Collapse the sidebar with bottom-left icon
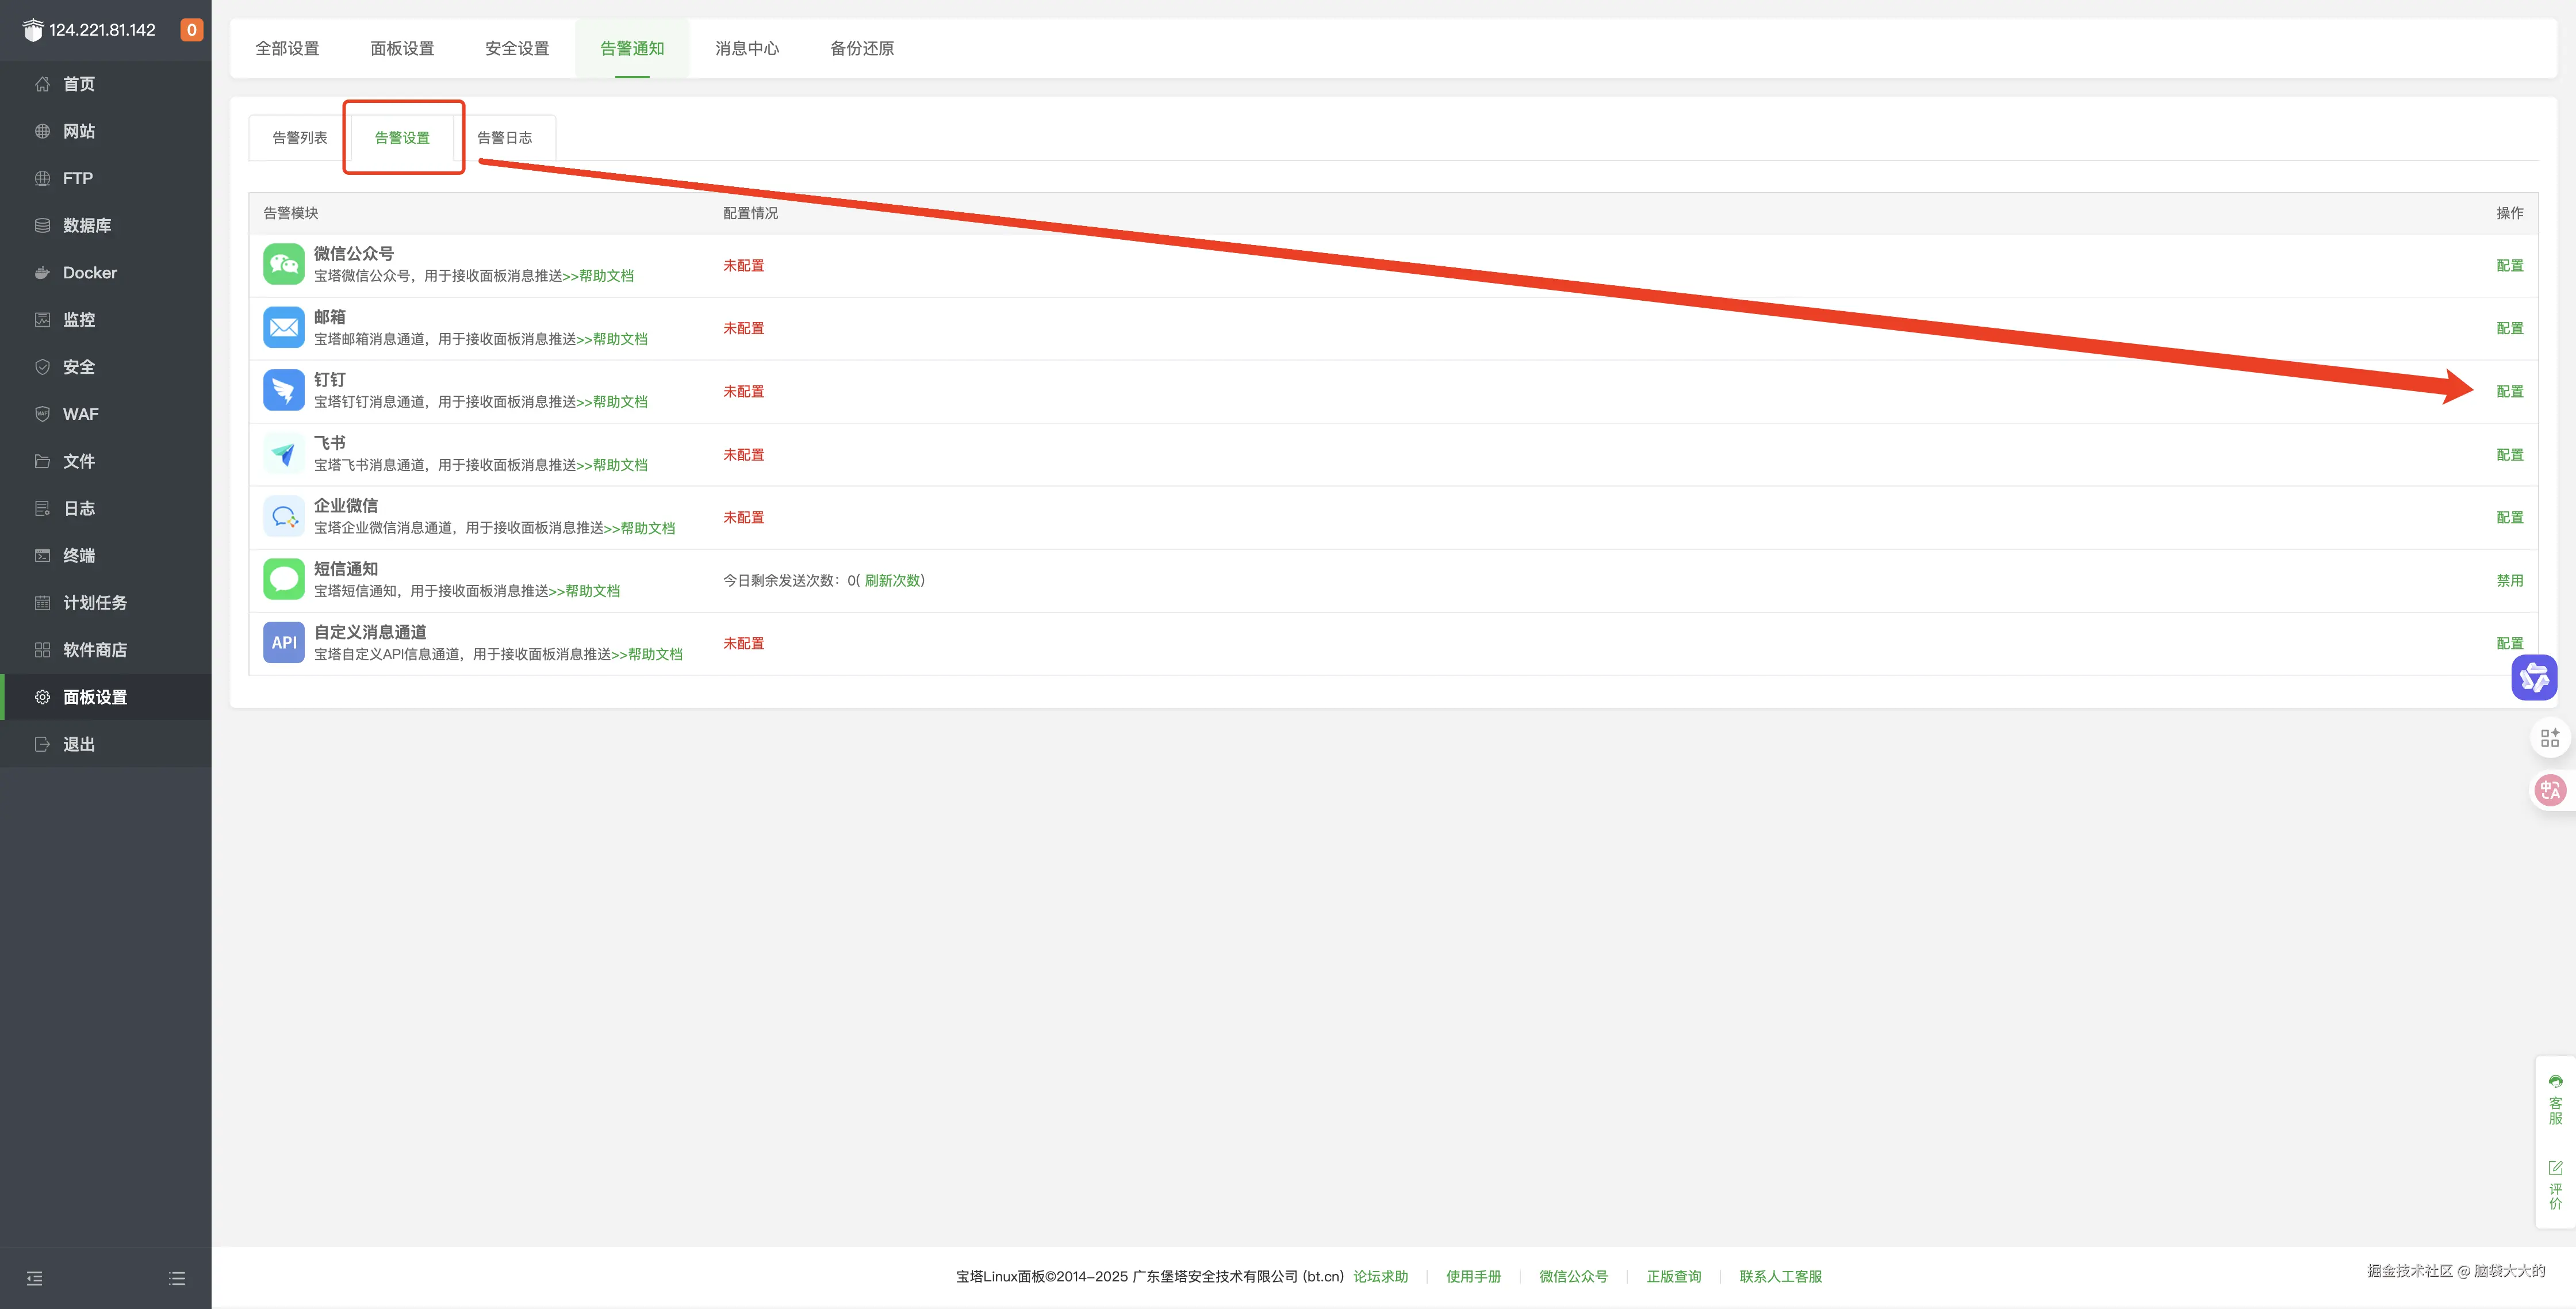The width and height of the screenshot is (2576, 1309). (x=35, y=1278)
